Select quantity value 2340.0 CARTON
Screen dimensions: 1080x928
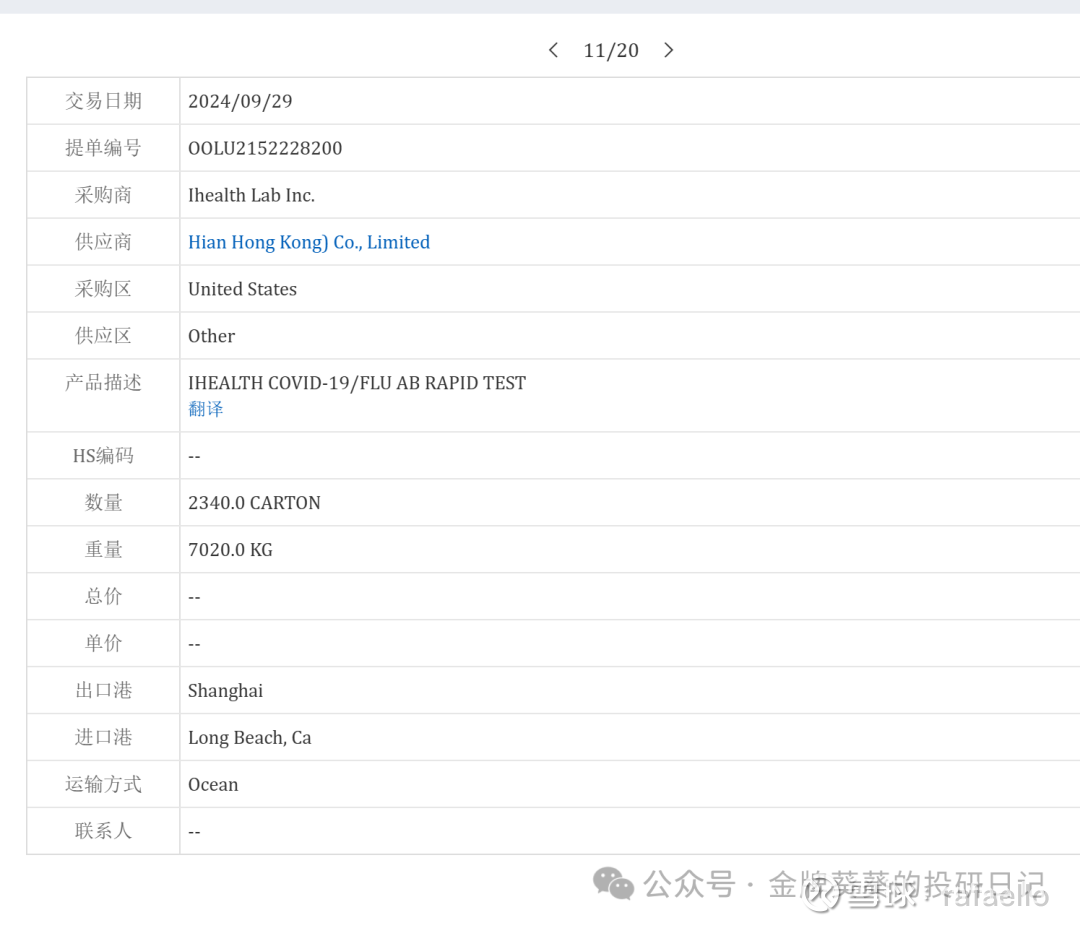254,503
